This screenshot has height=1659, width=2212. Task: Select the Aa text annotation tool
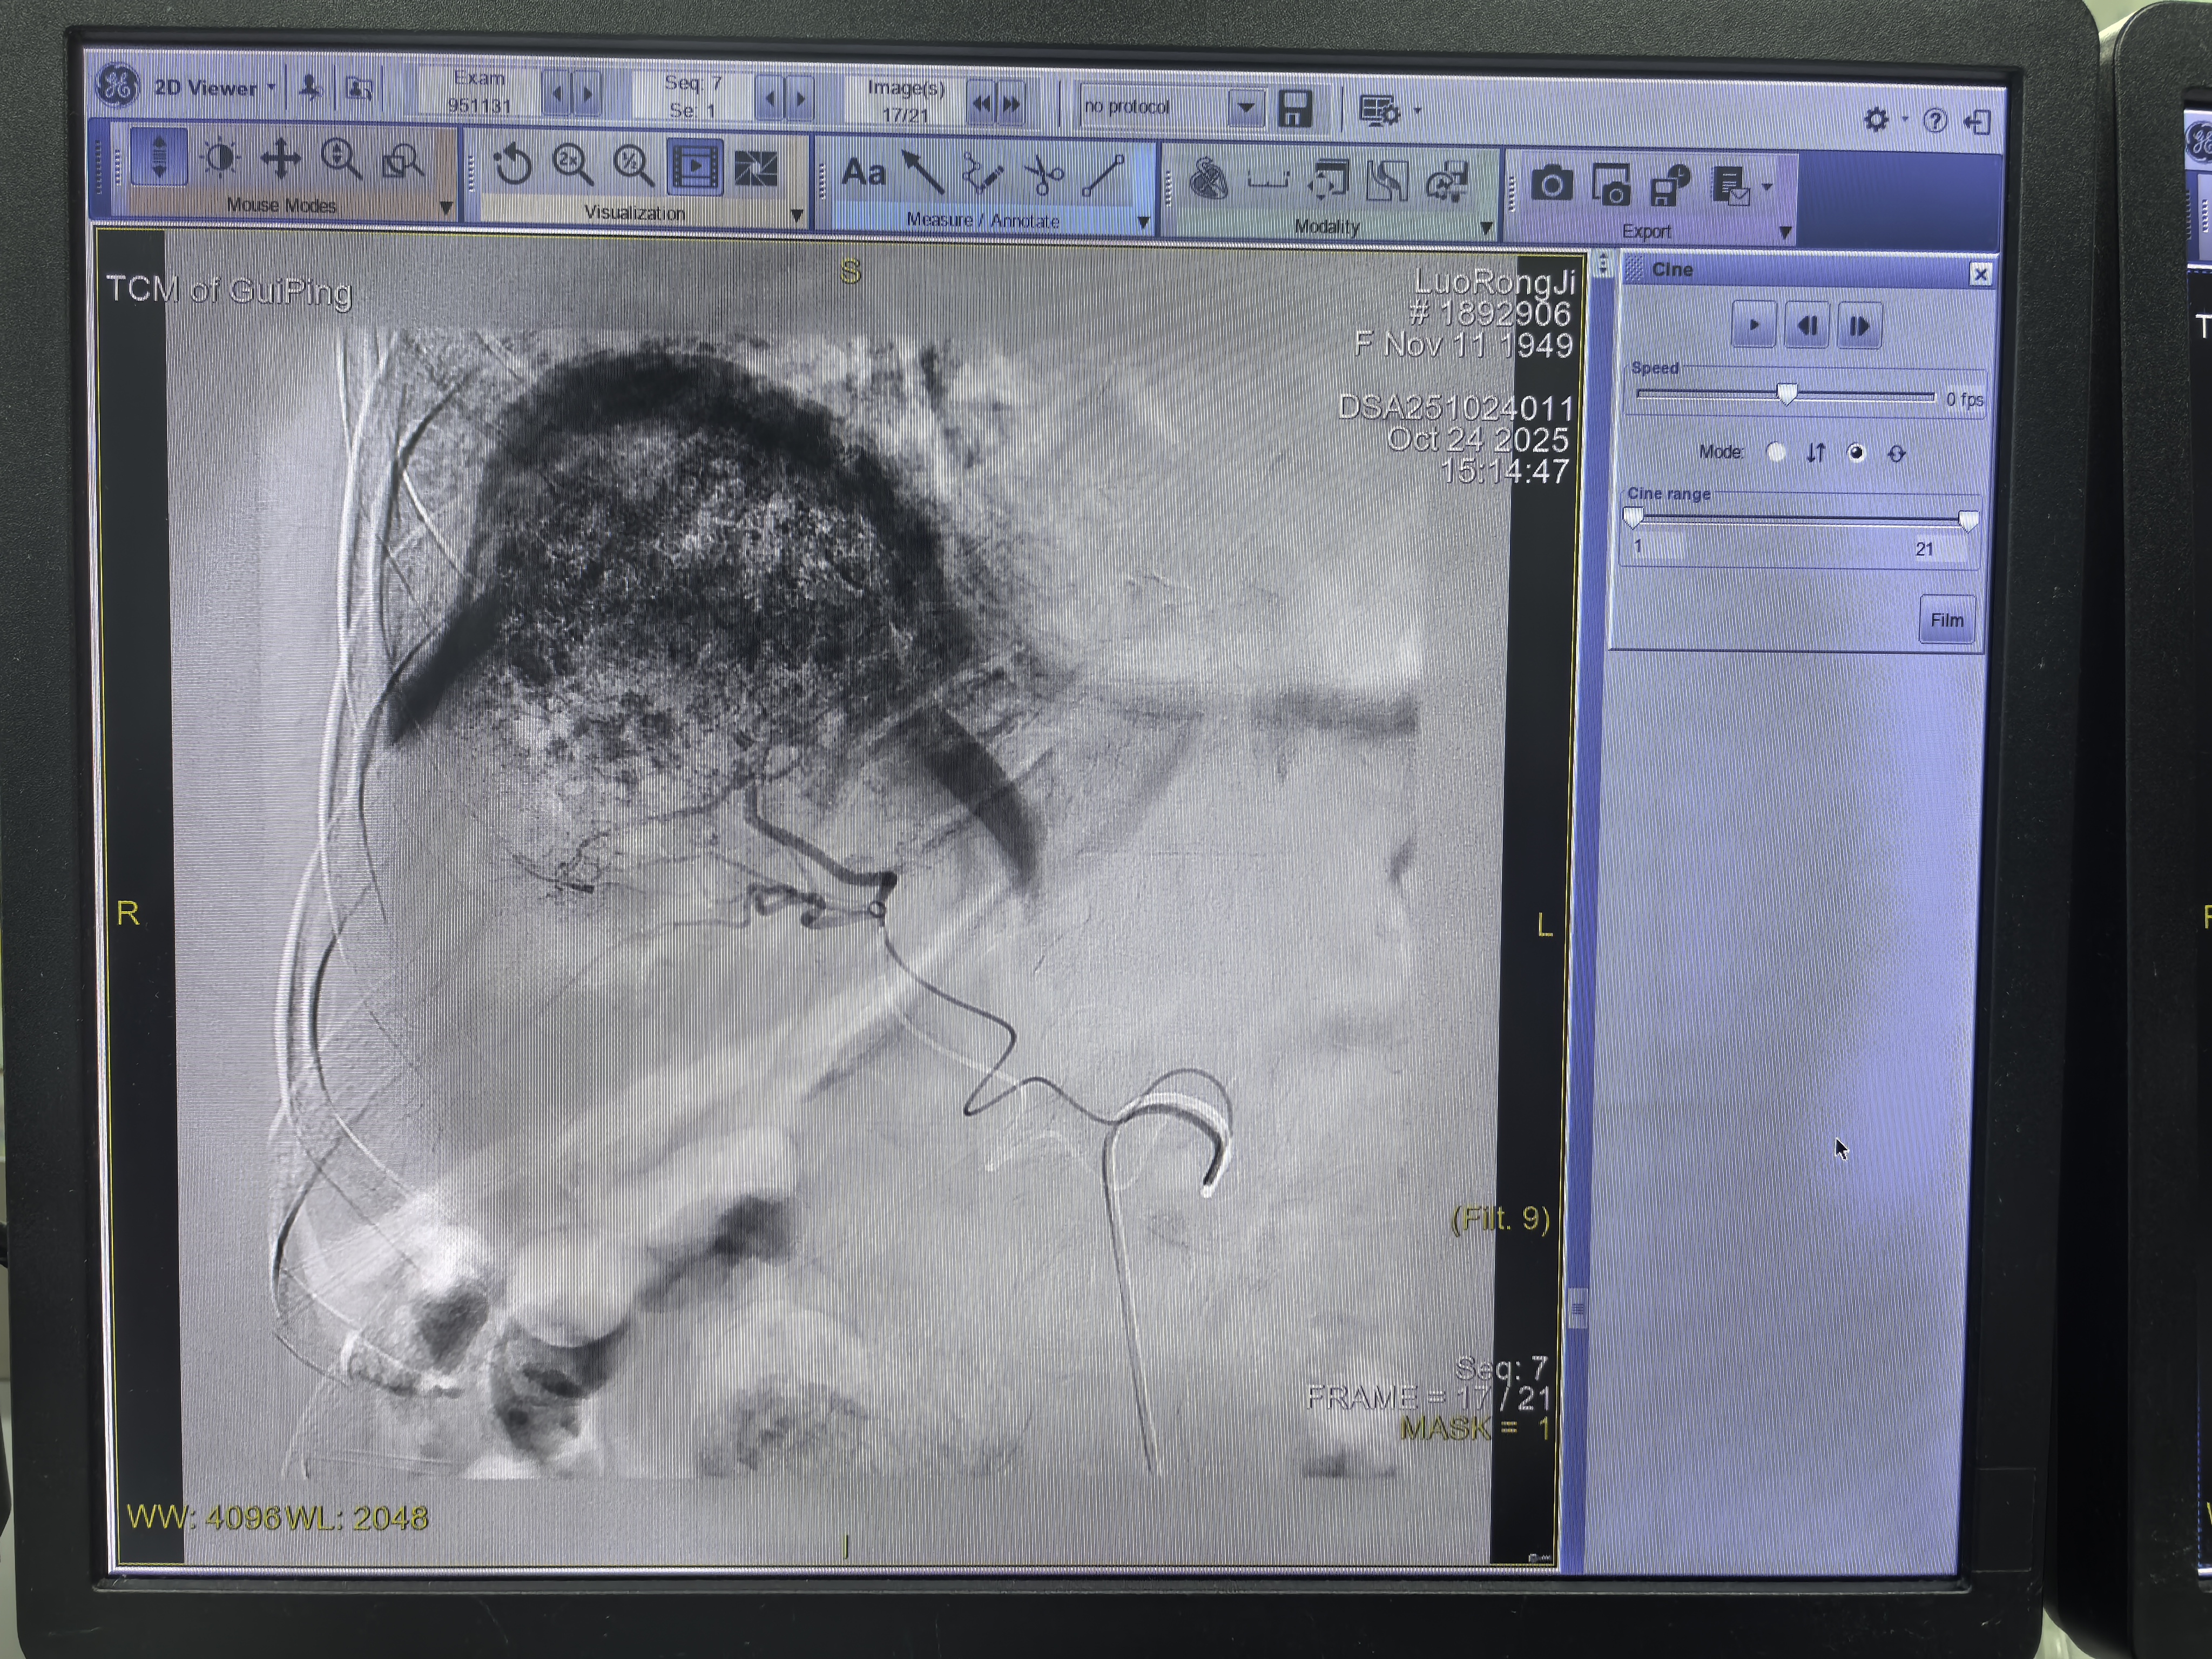(x=863, y=173)
